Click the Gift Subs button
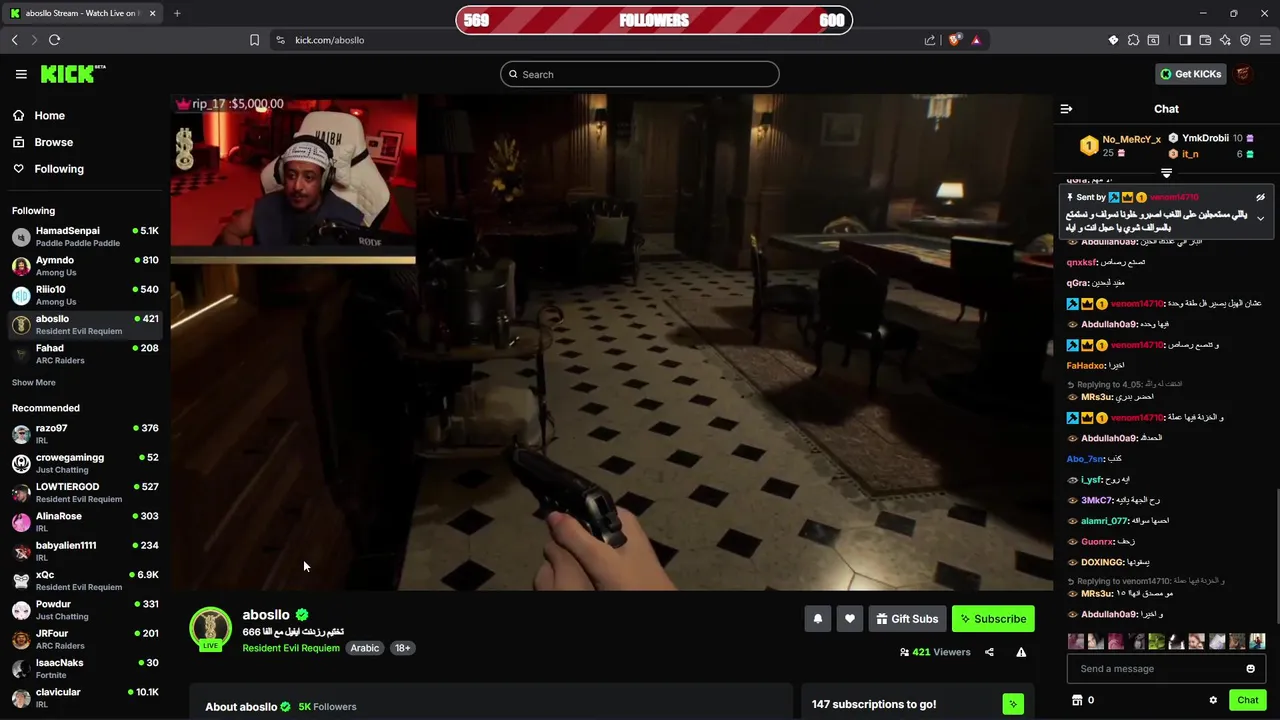Screen dimensions: 1280x720 (x=907, y=619)
